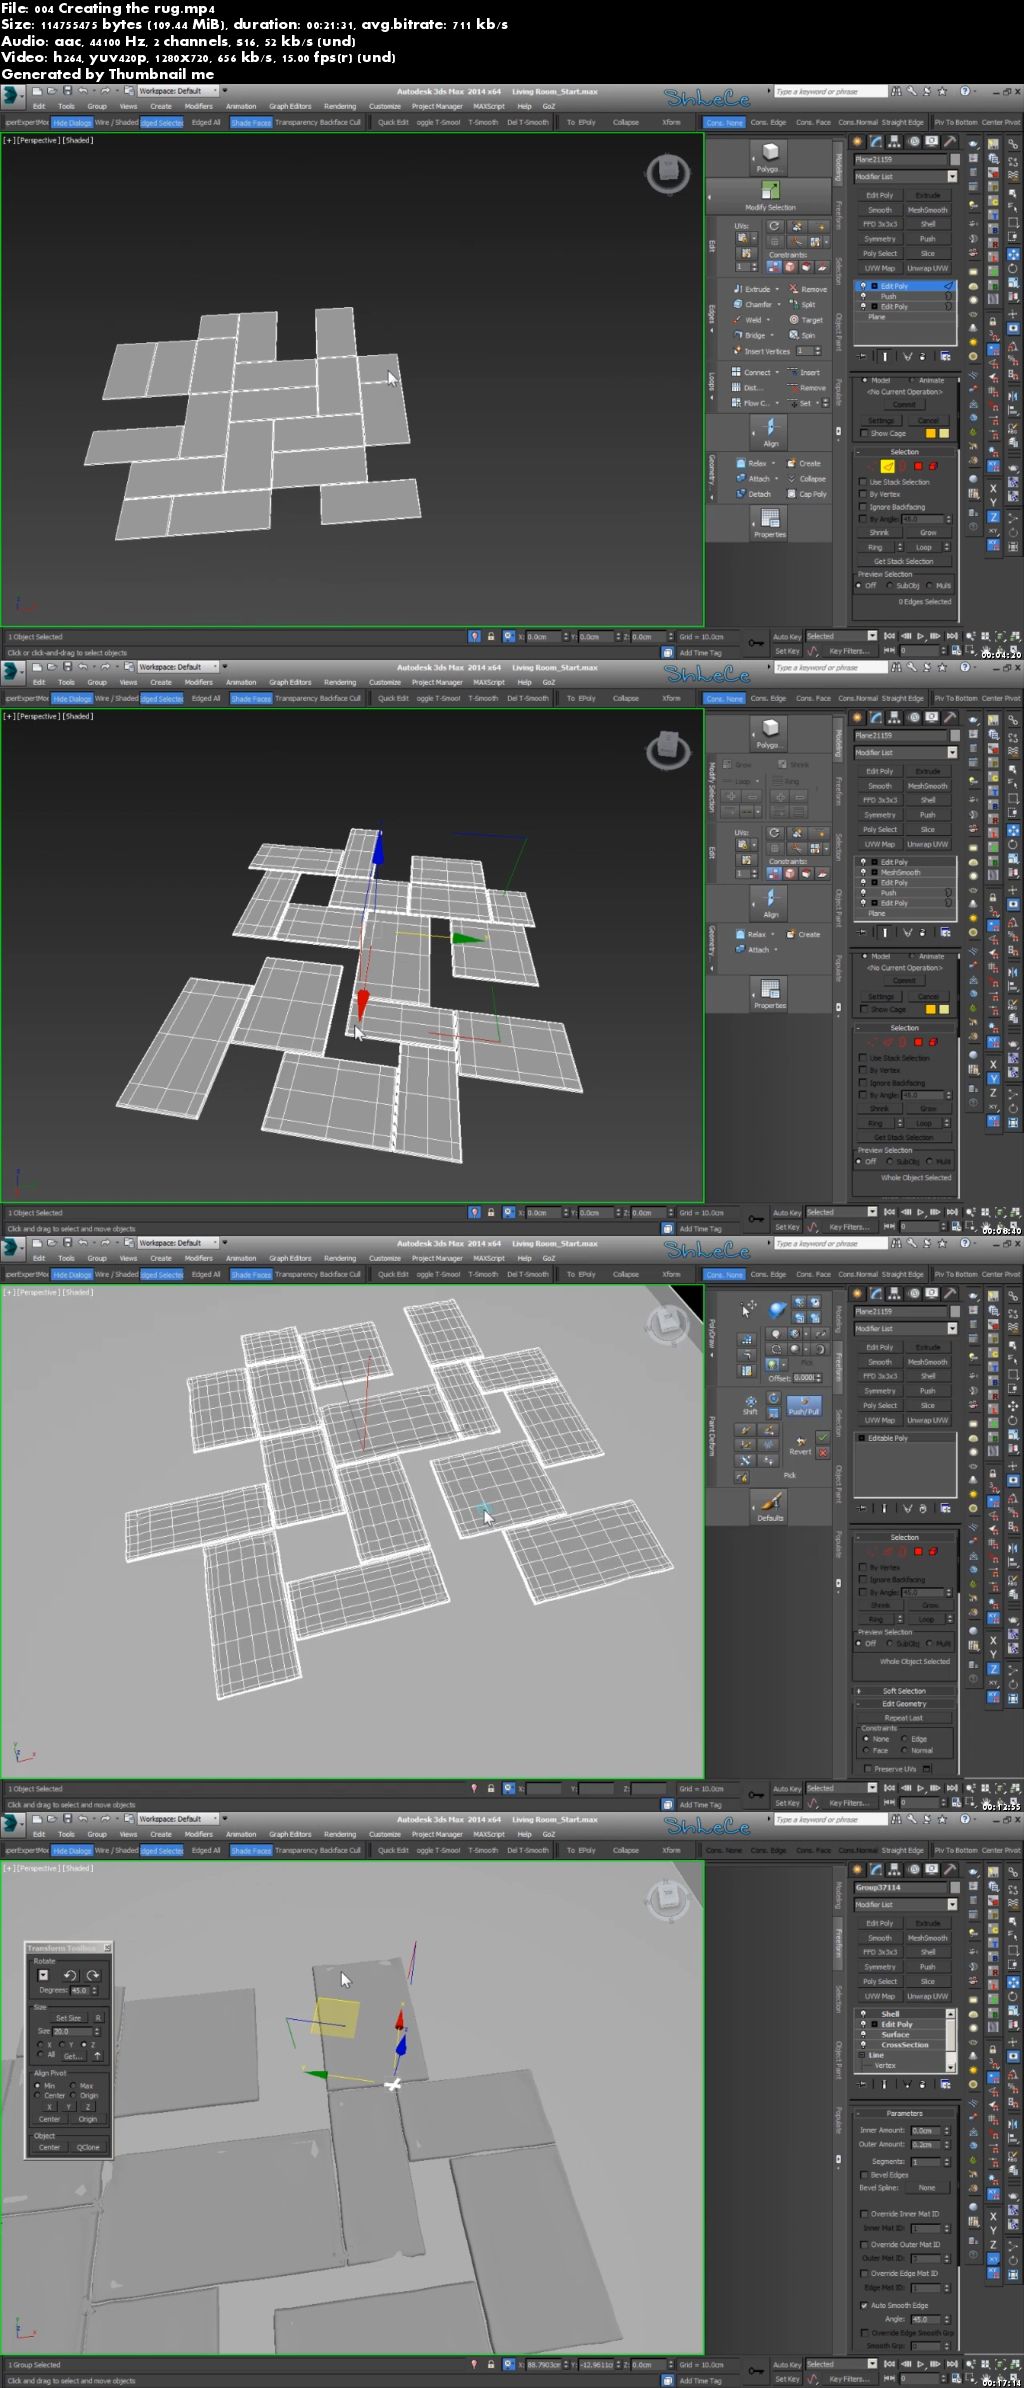Image resolution: width=1024 pixels, height=2388 pixels.
Task: In the second frame, click Play Animation button
Action: 921,1212
